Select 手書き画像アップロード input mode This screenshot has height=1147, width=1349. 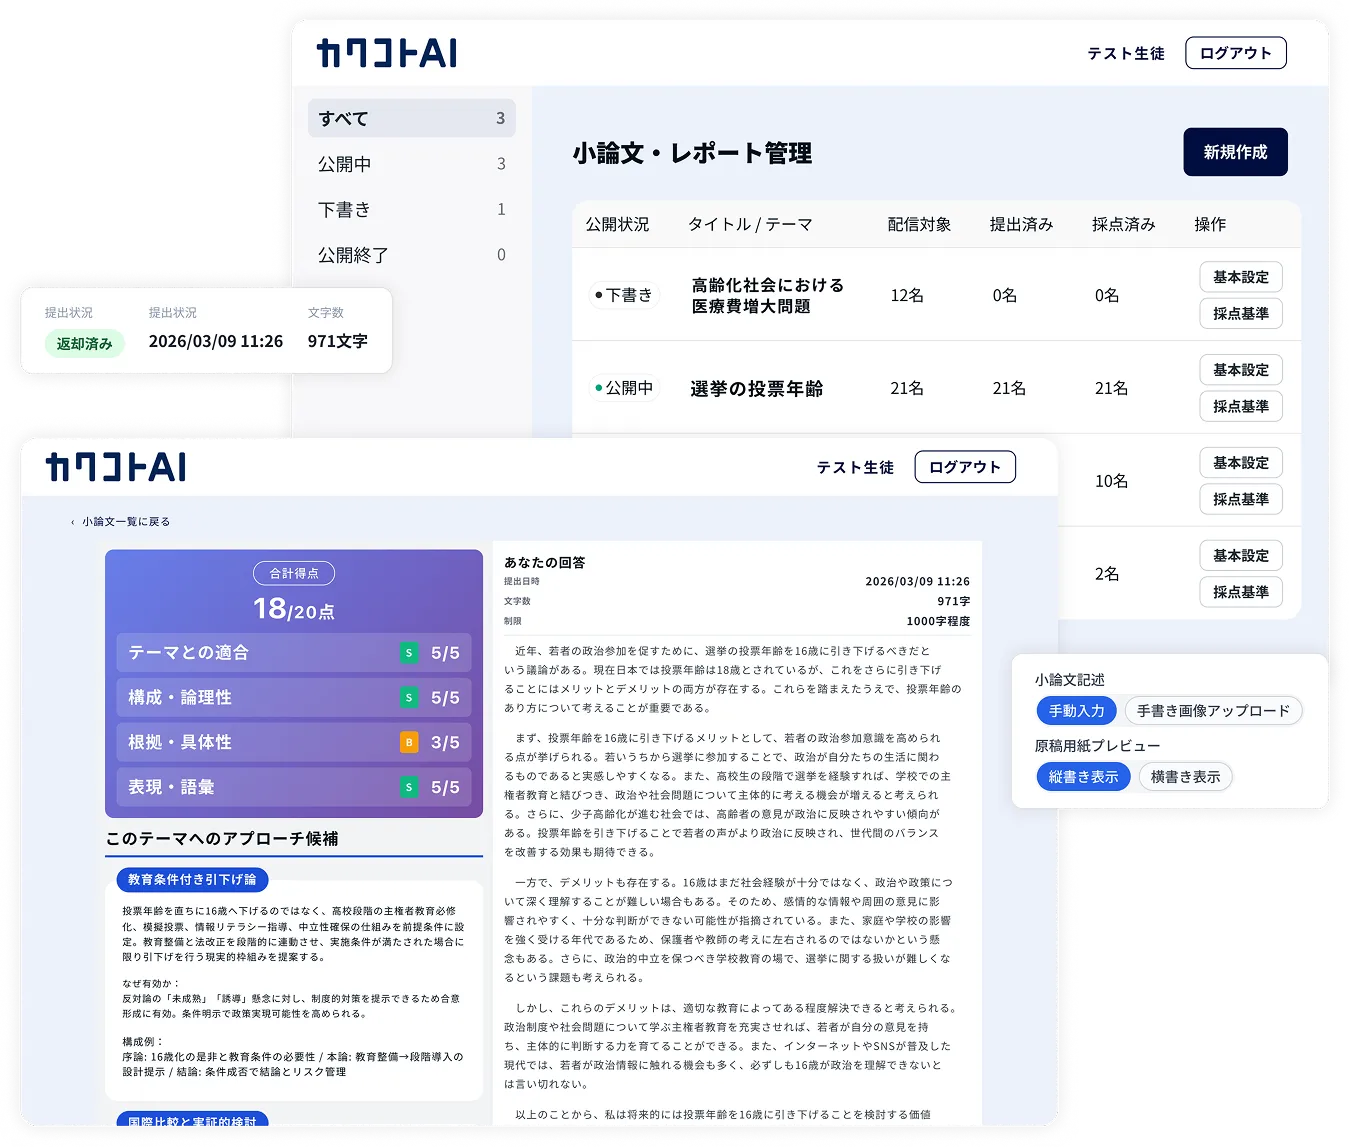coord(1213,711)
